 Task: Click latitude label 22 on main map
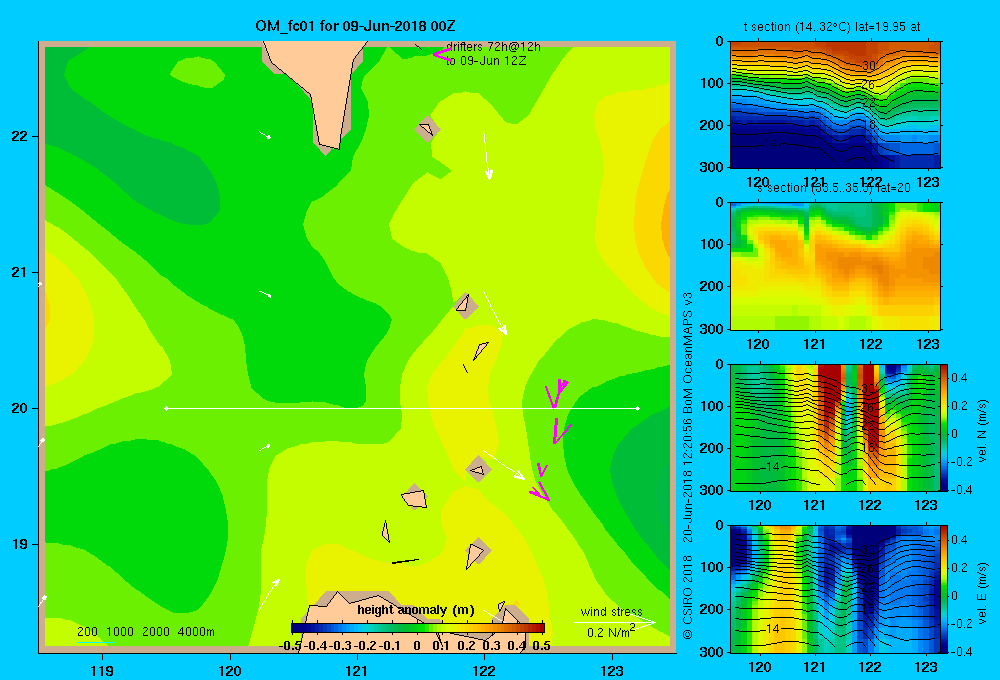point(20,136)
